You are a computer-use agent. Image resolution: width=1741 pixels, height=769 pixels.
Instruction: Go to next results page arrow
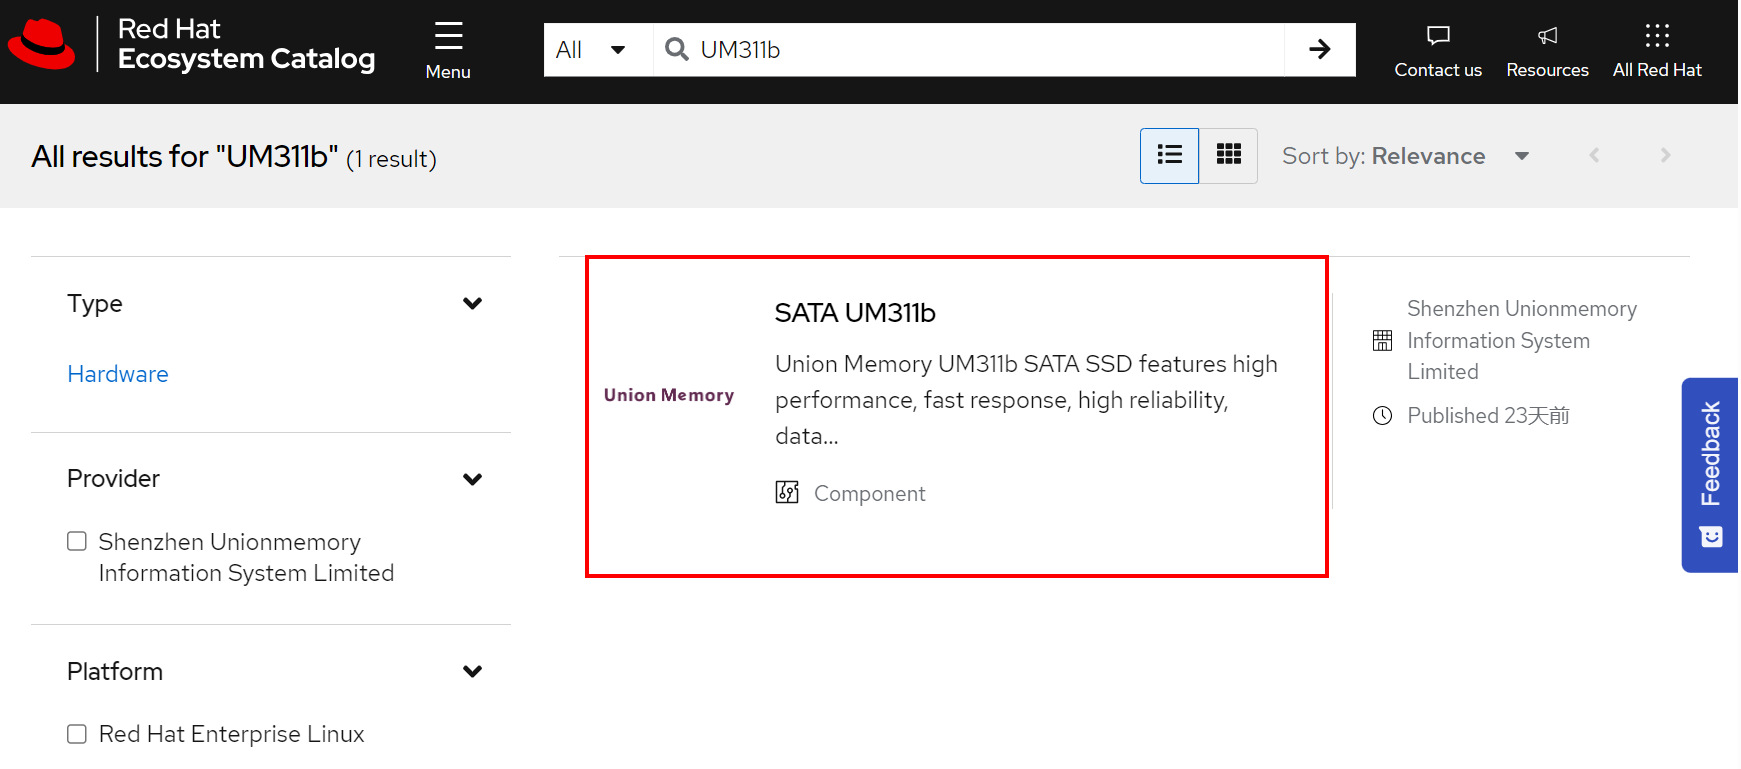coord(1664,155)
